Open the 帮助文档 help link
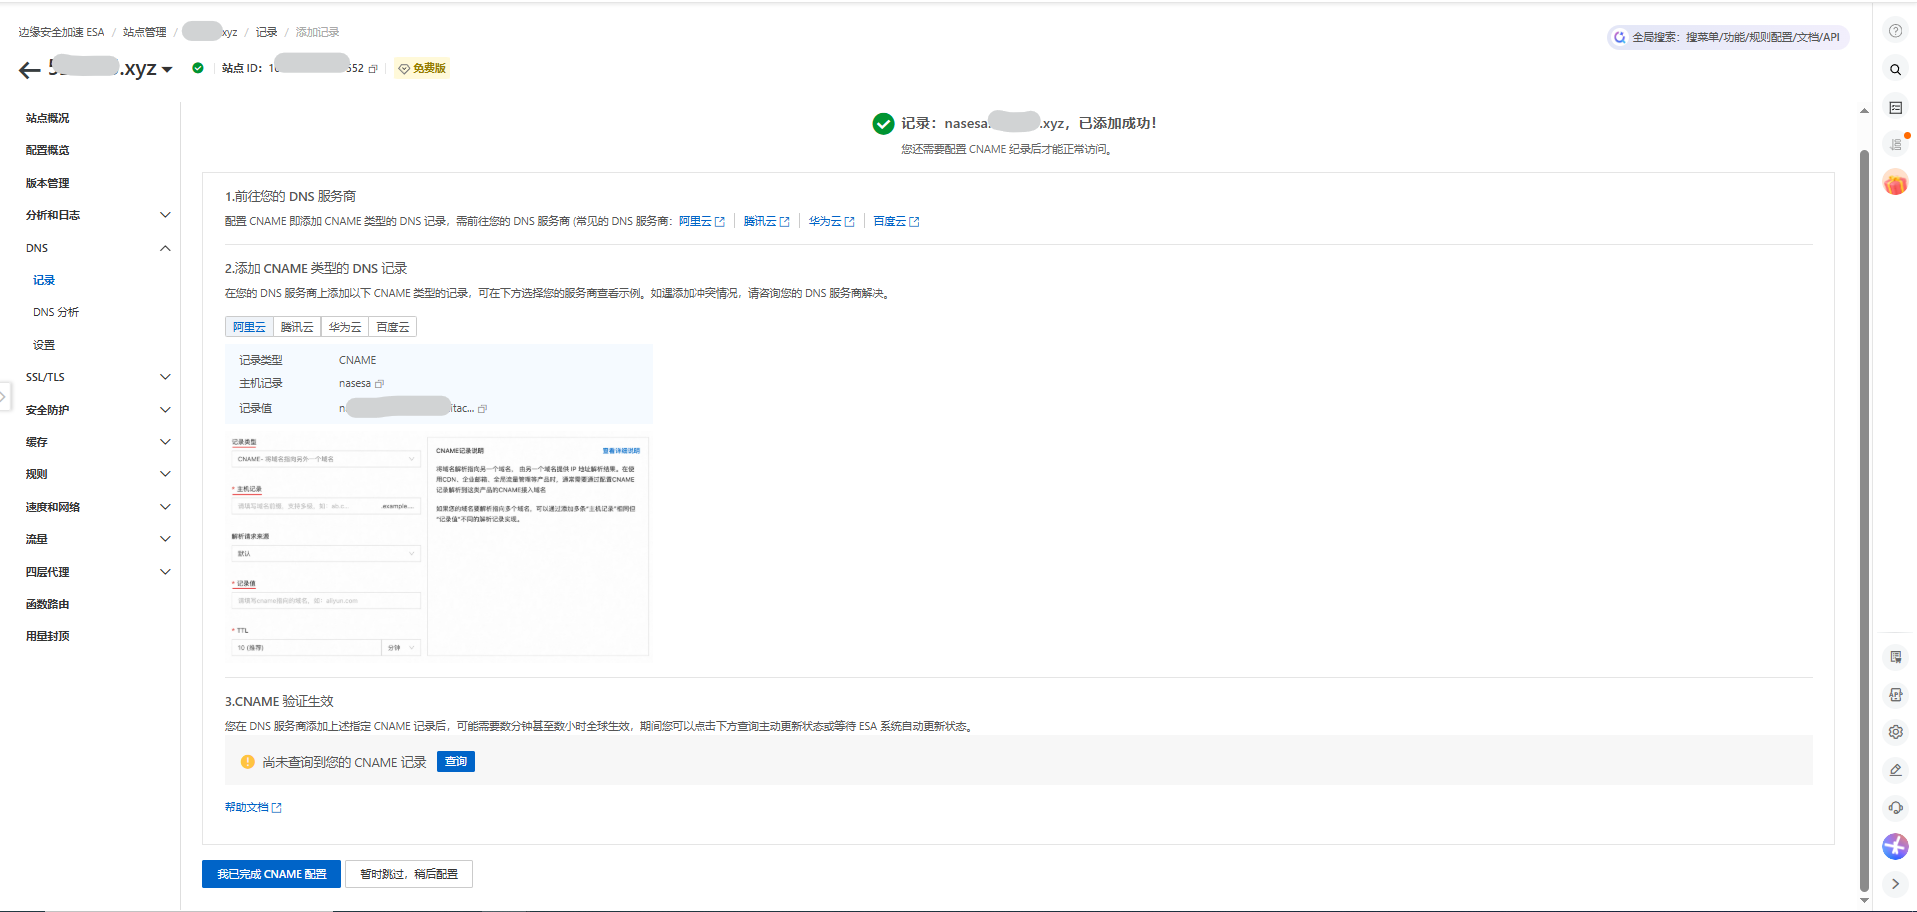This screenshot has height=912, width=1917. pyautogui.click(x=253, y=807)
